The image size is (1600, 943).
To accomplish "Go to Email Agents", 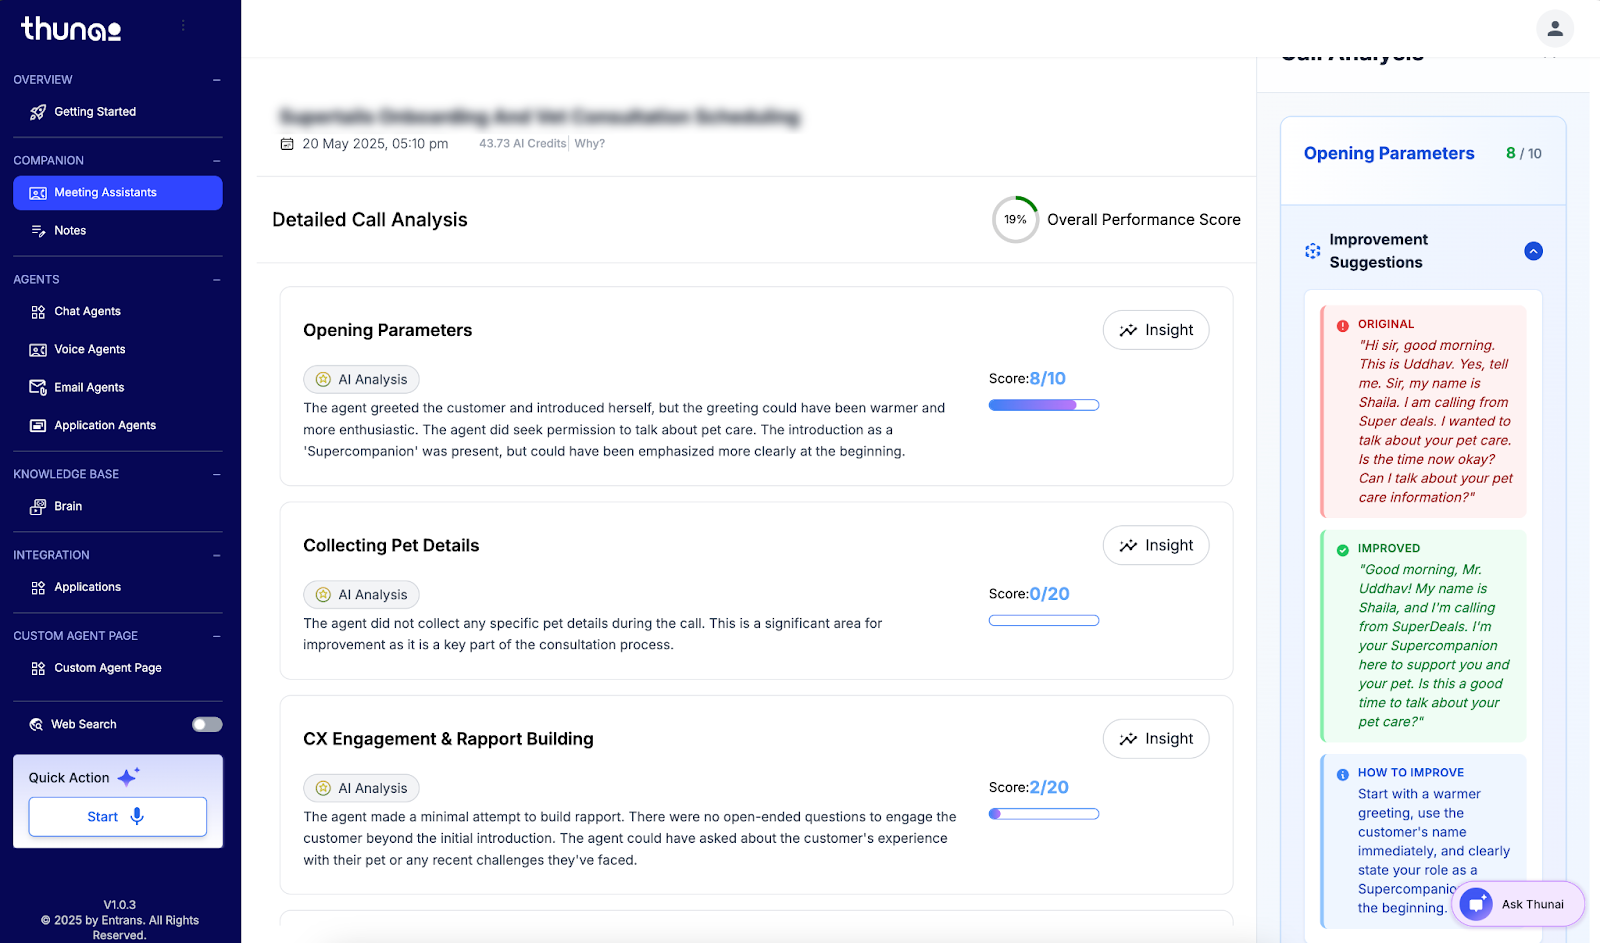I will [x=118, y=388].
